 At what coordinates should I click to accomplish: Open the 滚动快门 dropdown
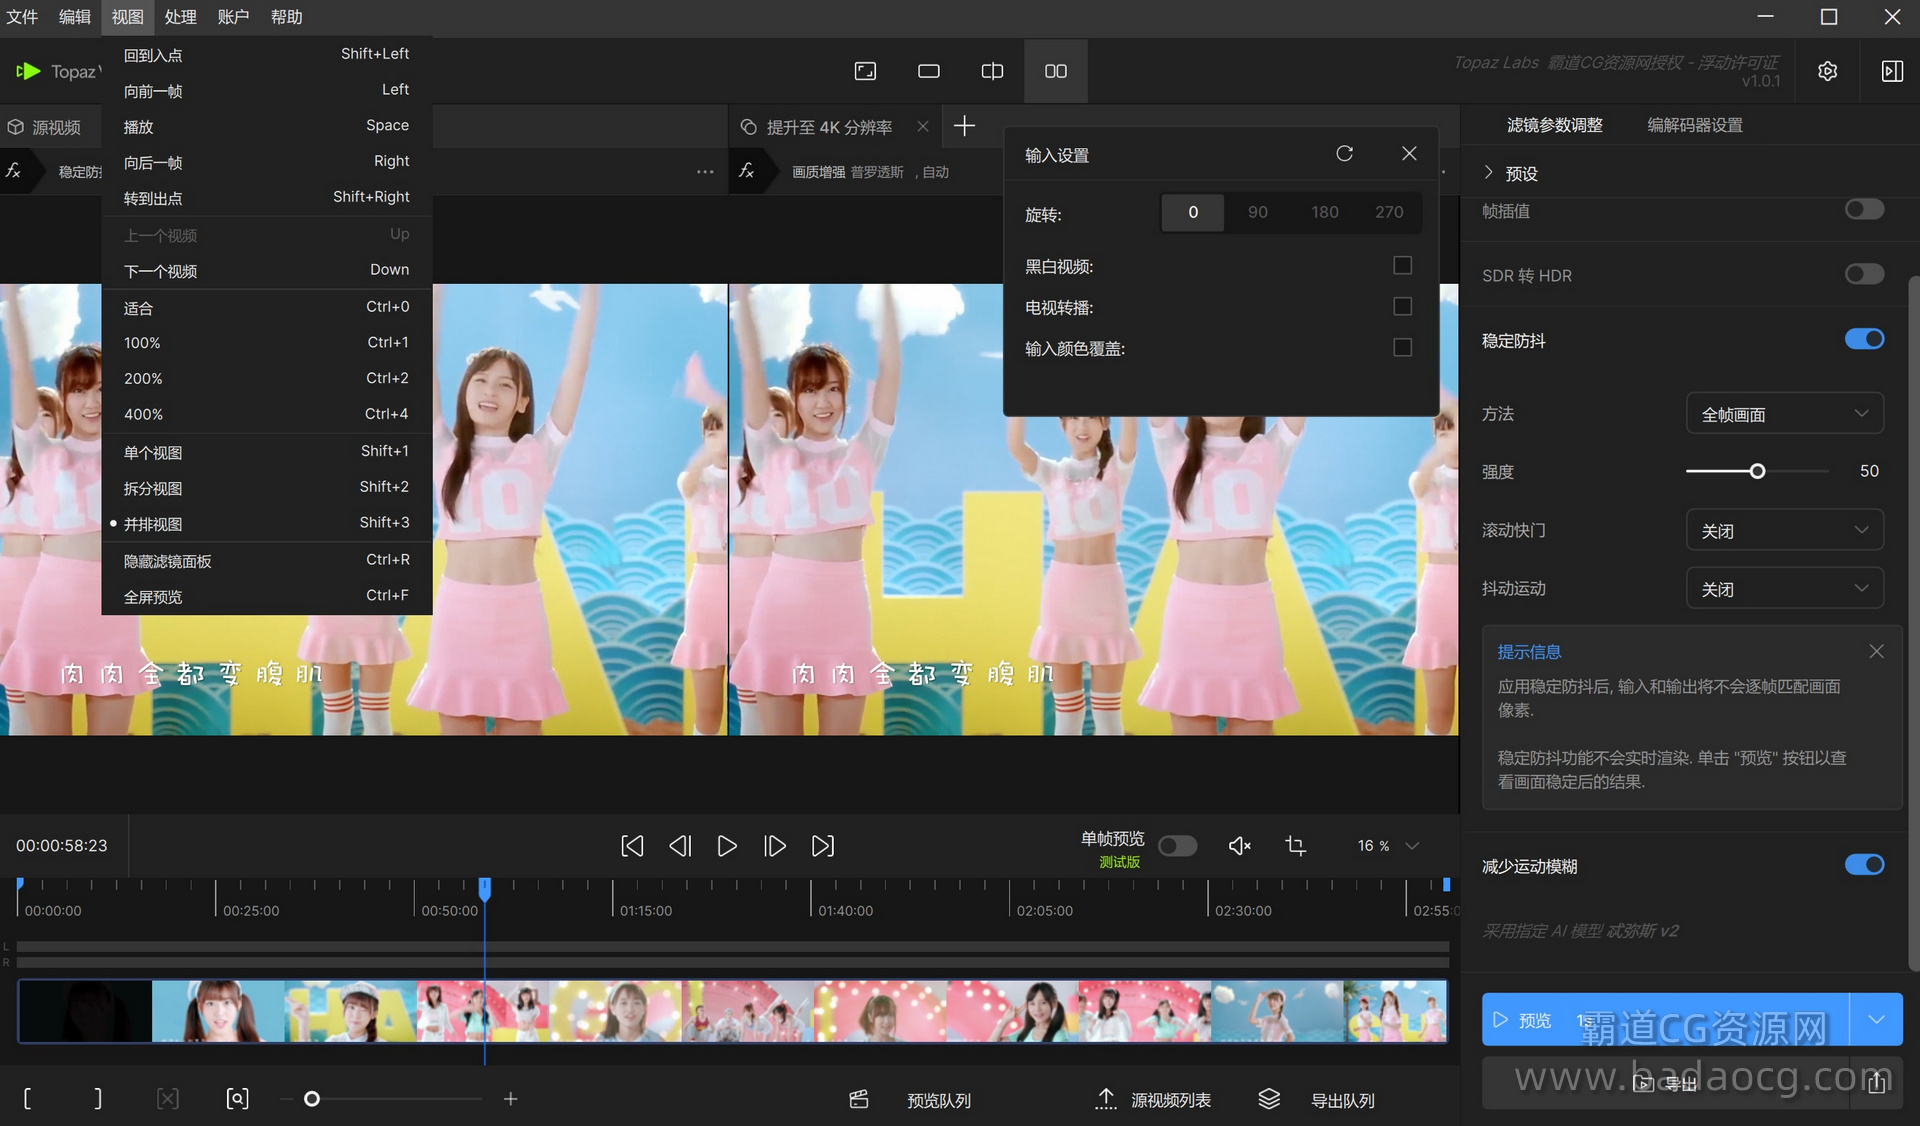click(x=1784, y=531)
